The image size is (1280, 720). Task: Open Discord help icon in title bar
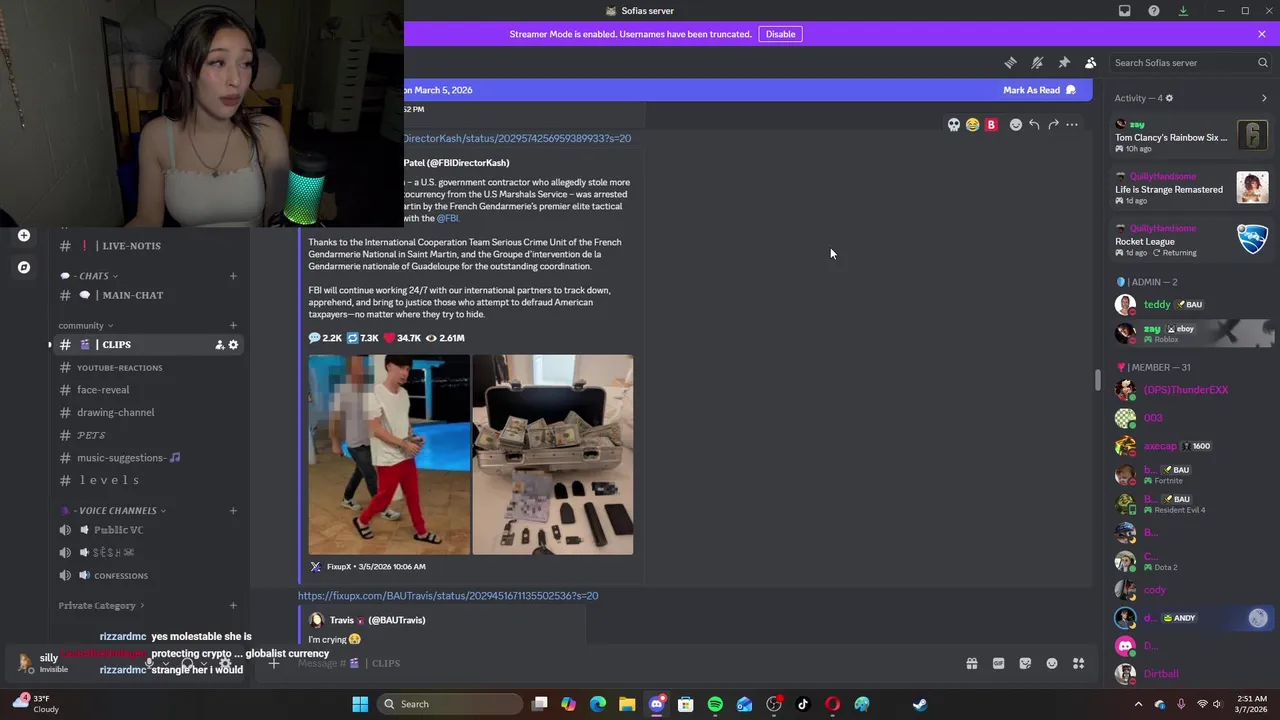point(1154,11)
